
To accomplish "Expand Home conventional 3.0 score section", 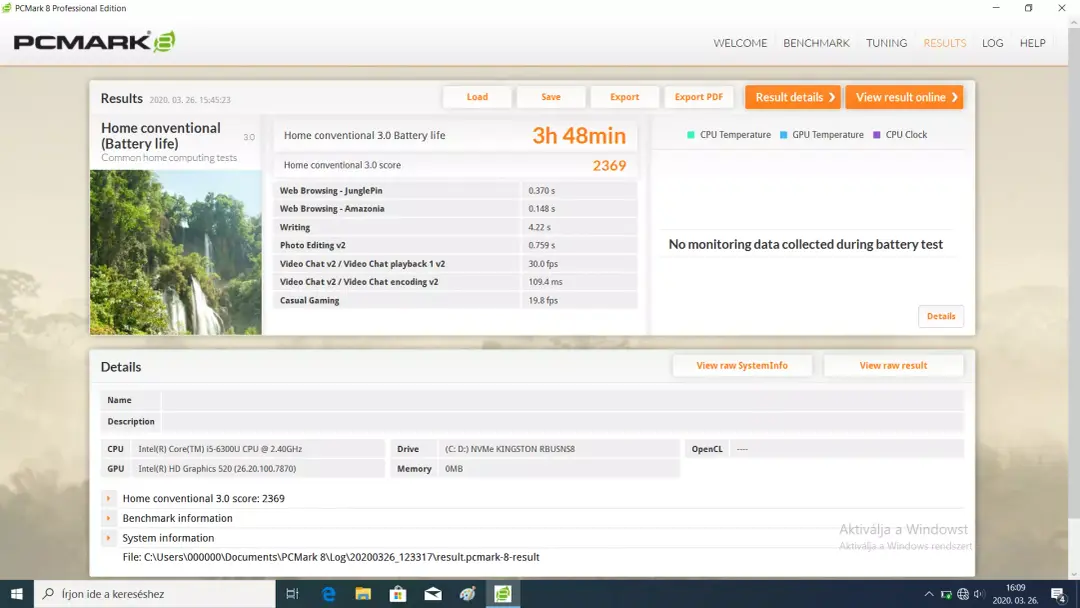I will pyautogui.click(x=108, y=498).
